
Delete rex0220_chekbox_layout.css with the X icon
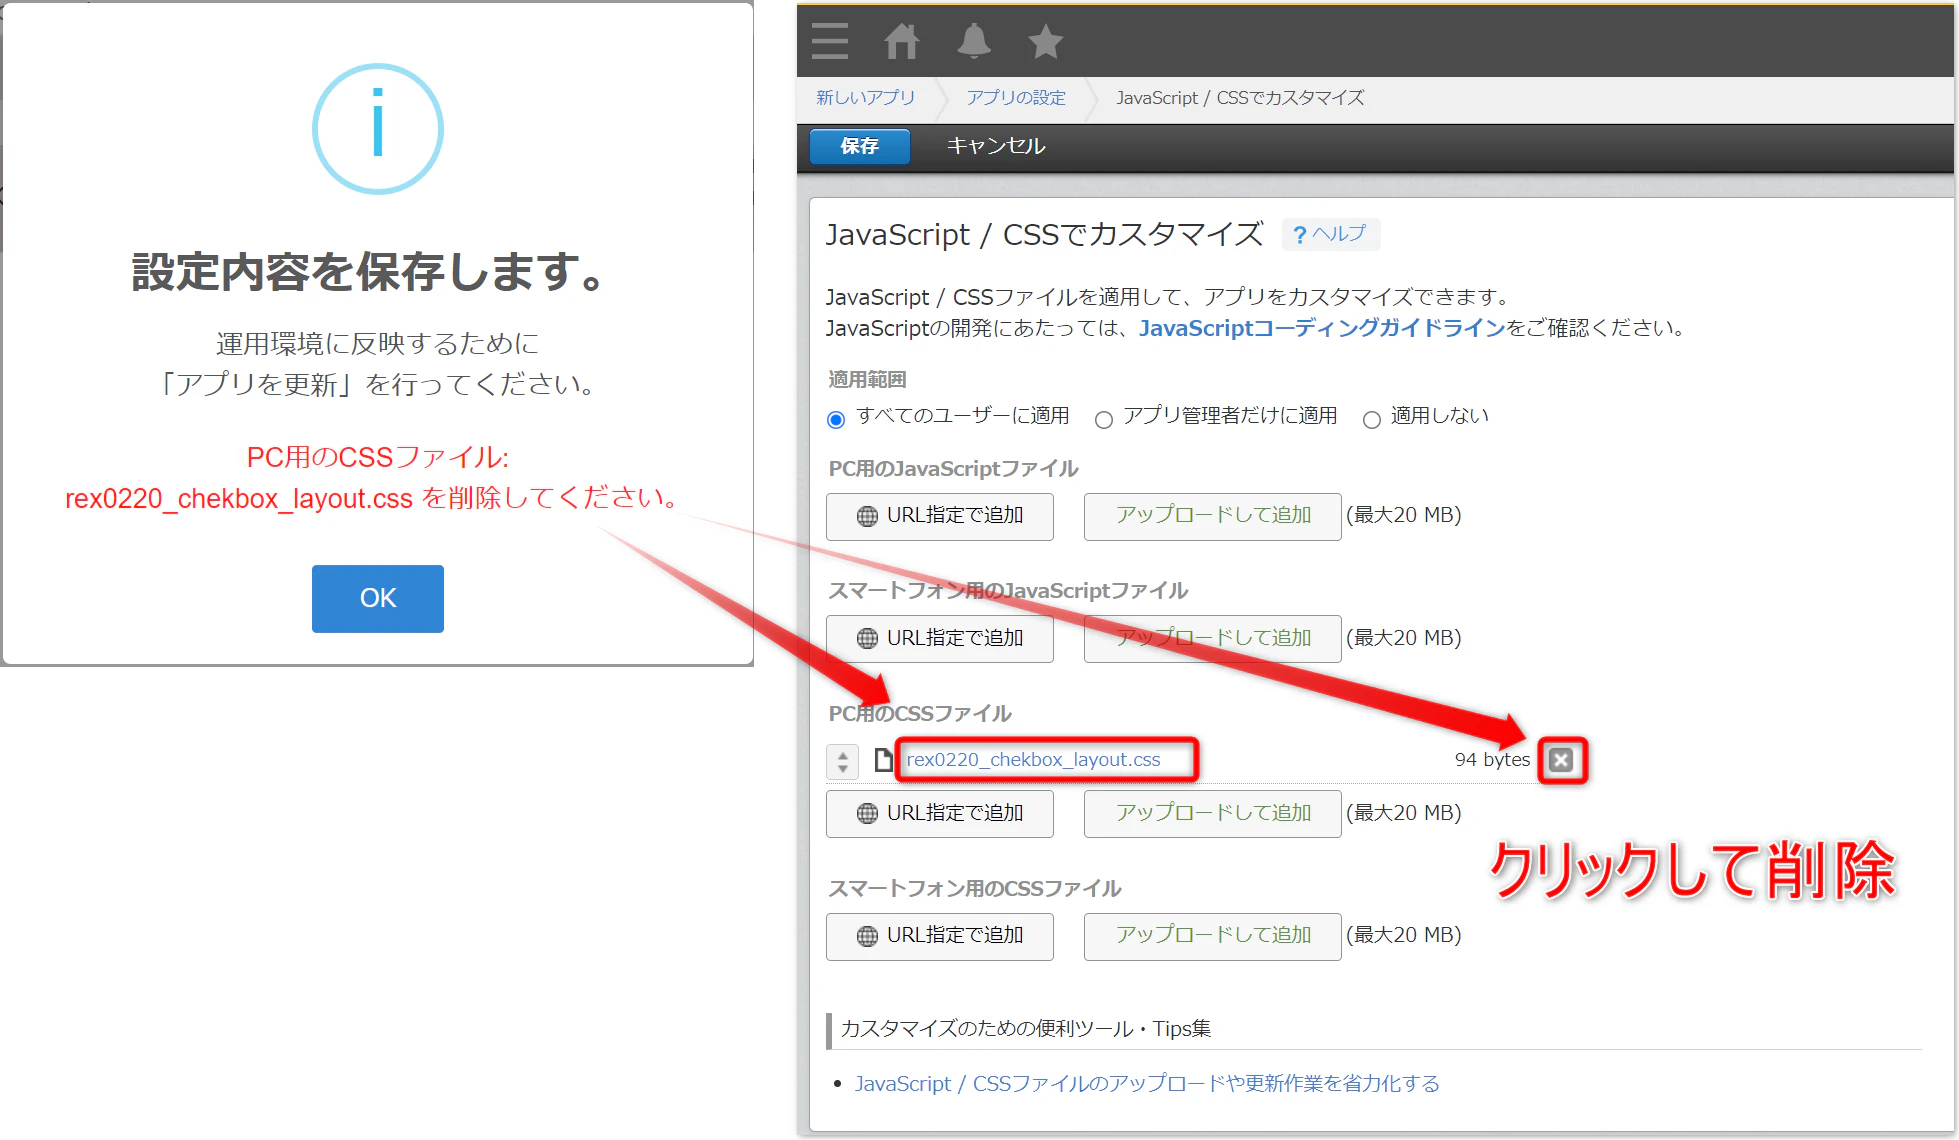coord(1561,760)
